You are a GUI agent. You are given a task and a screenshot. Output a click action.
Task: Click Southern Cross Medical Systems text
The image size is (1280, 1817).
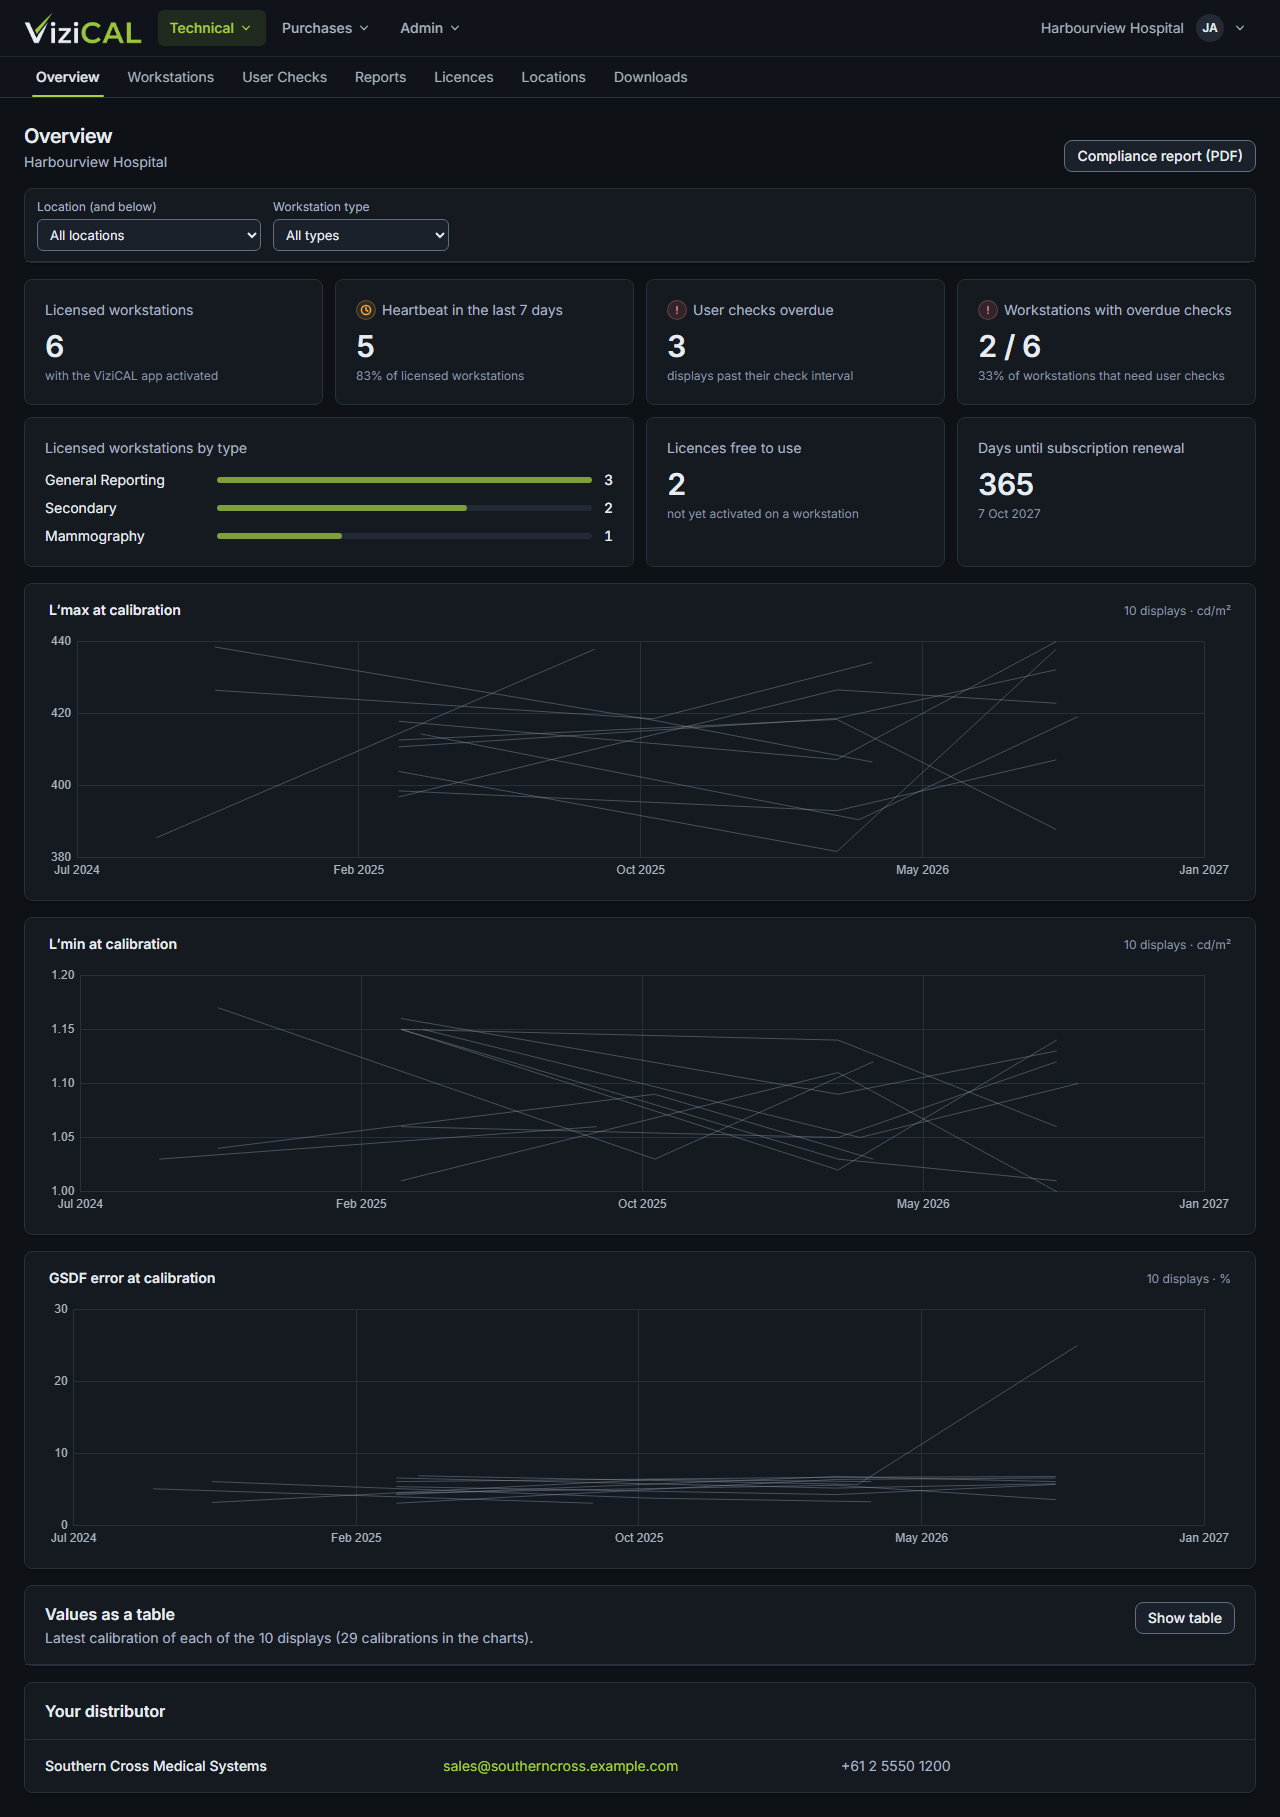(x=156, y=1766)
